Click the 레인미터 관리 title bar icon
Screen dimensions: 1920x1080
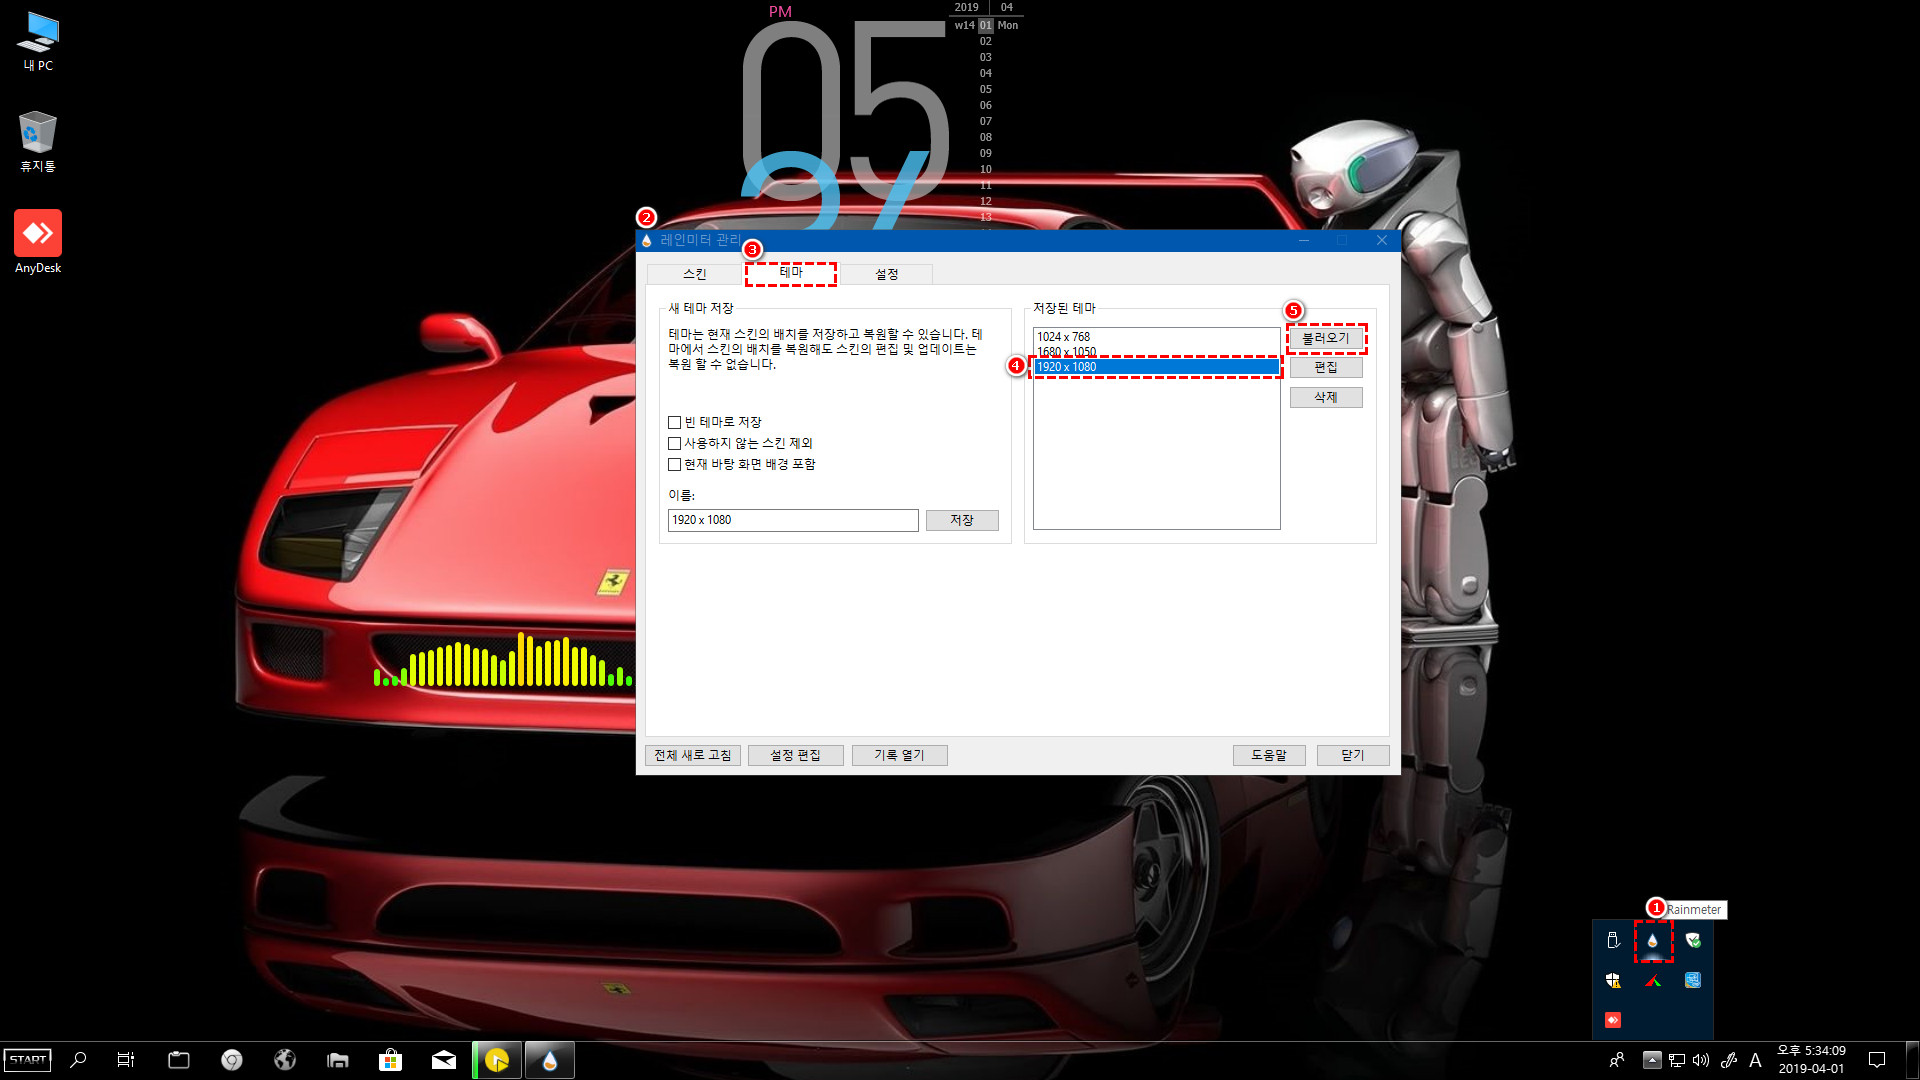click(x=647, y=241)
